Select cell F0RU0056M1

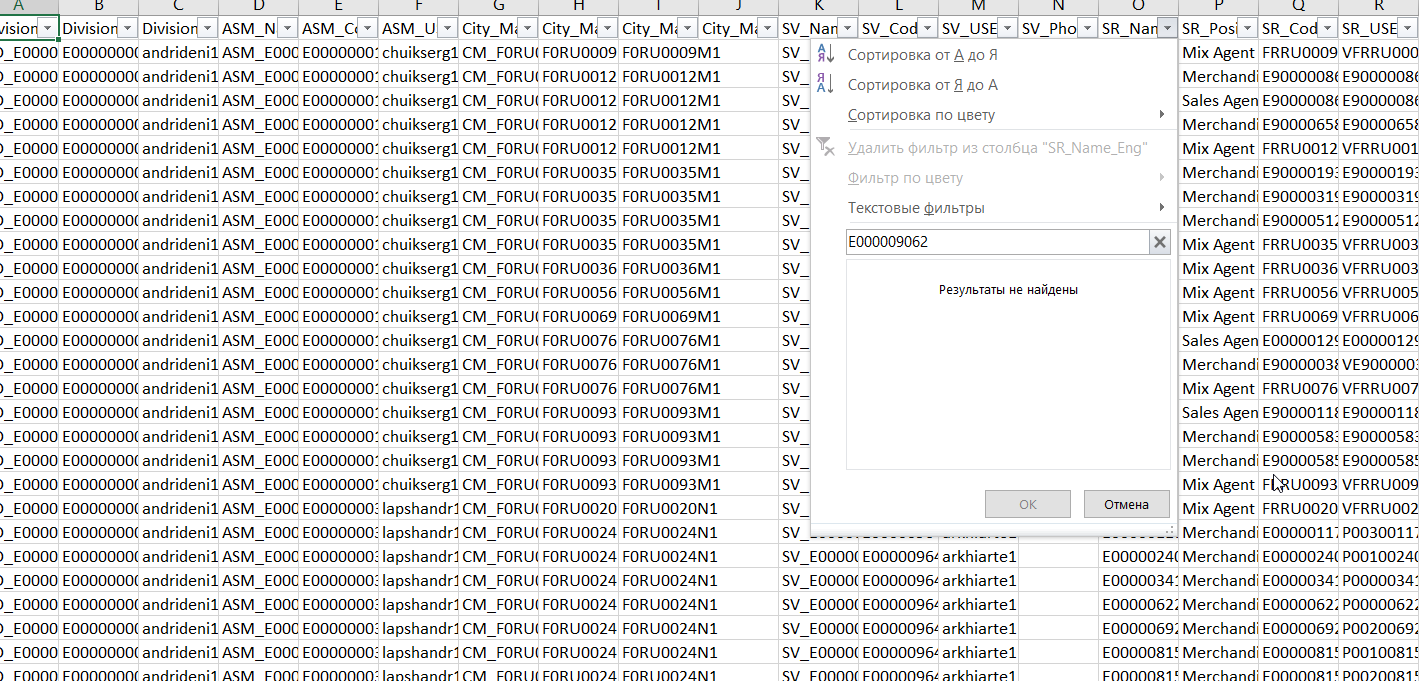[659, 292]
